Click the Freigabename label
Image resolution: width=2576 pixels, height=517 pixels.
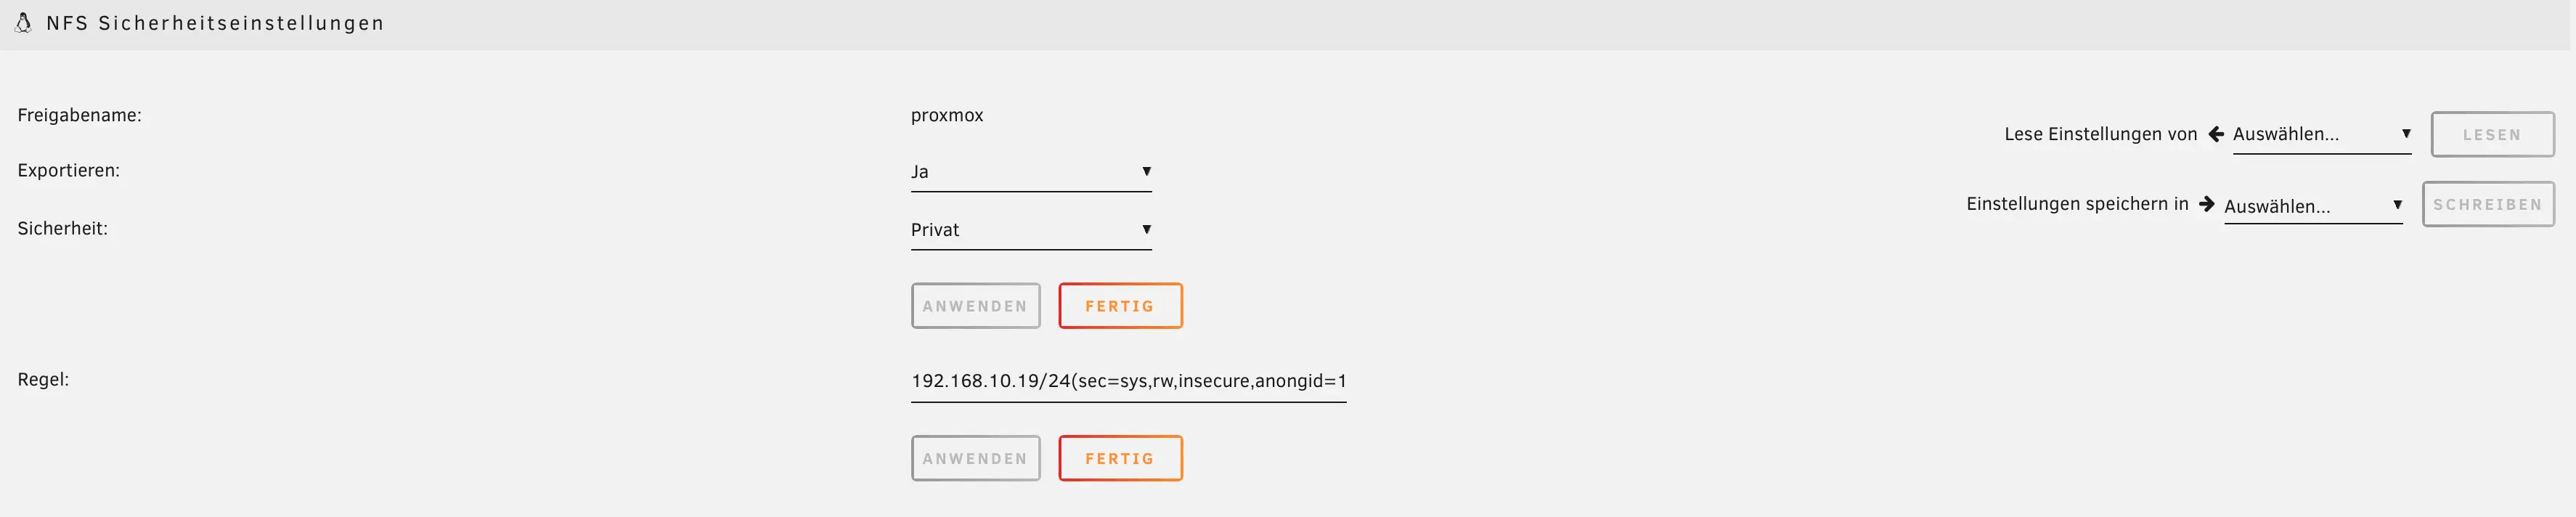click(79, 115)
